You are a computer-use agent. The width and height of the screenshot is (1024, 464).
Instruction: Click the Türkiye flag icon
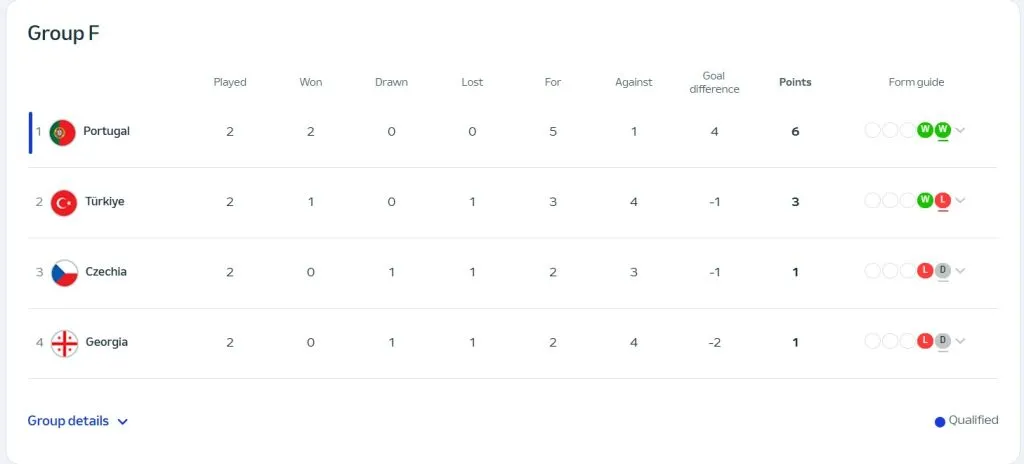(64, 202)
